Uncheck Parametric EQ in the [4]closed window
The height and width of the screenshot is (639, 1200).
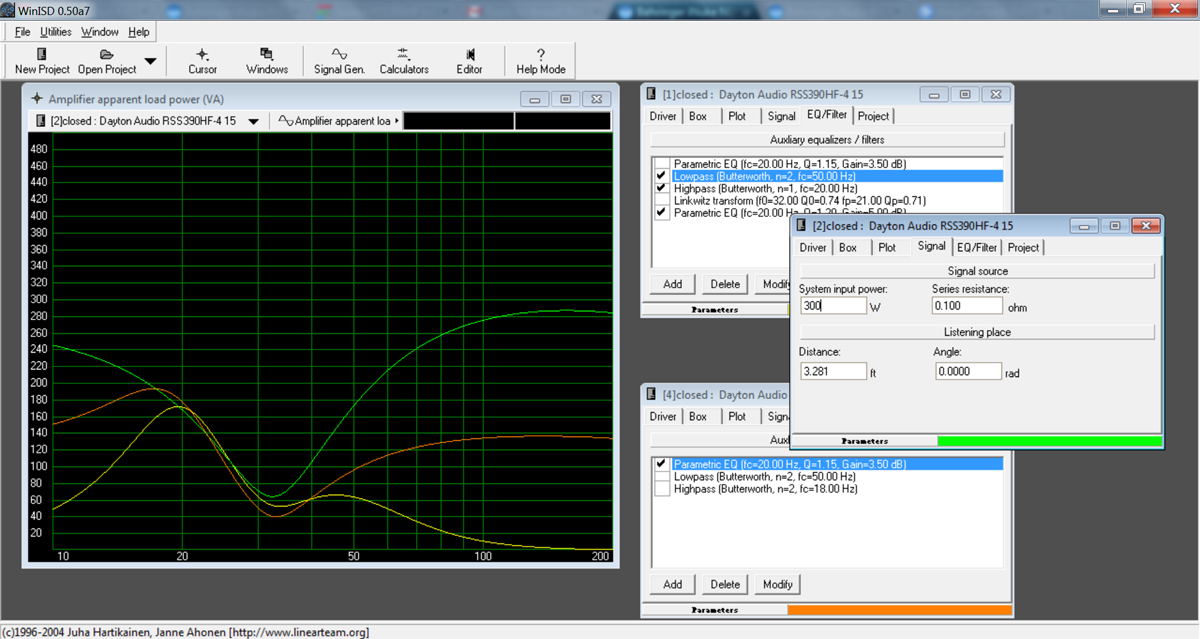(x=661, y=464)
